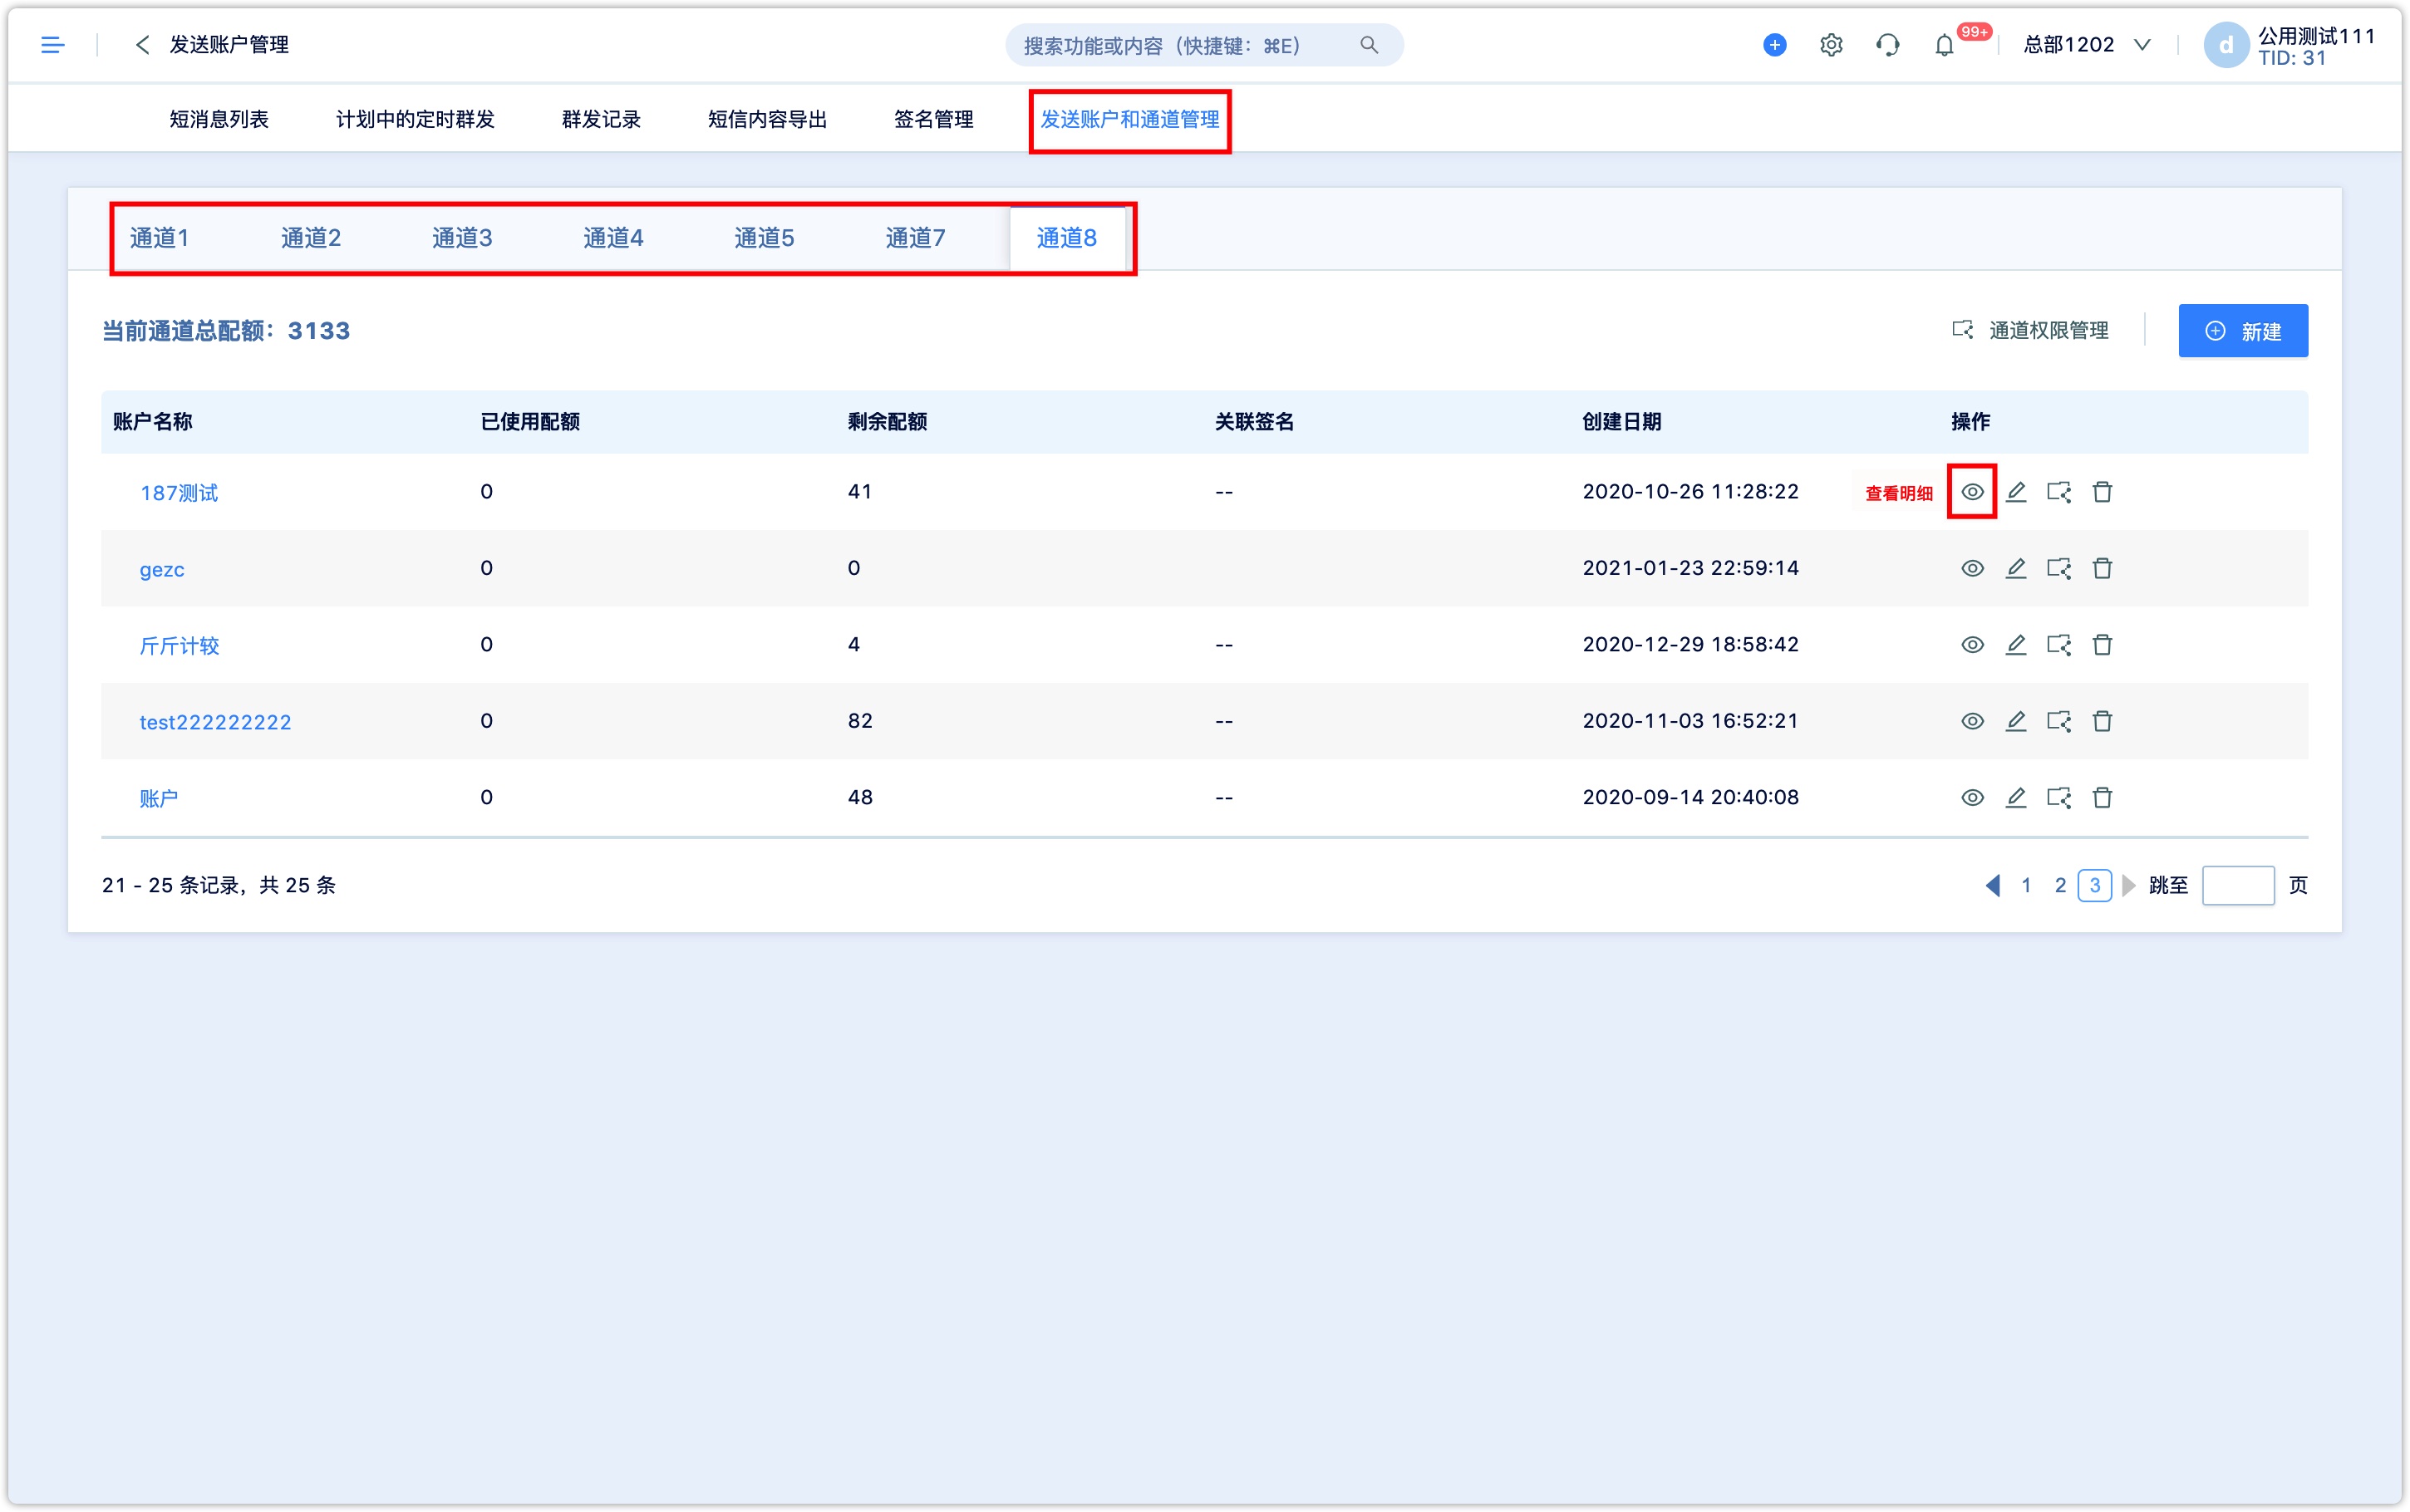Select the 通道8 tab

[1066, 238]
